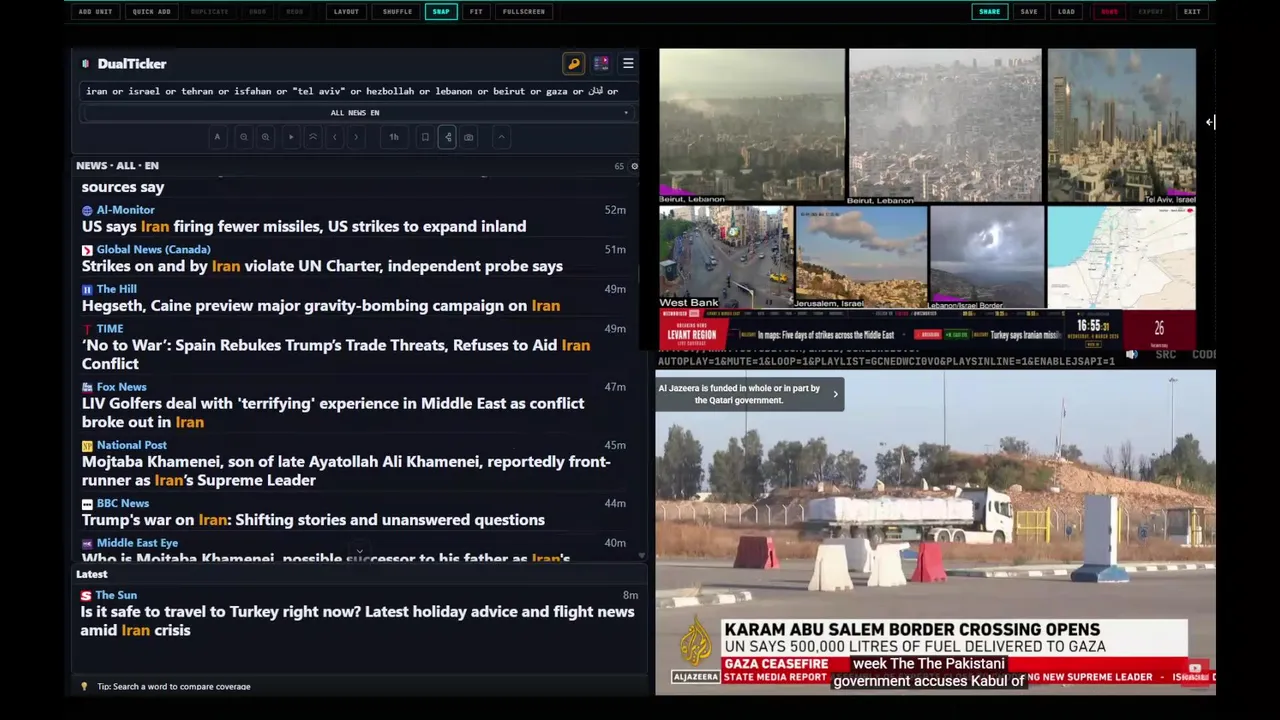
Task: Open BBC News Trump's war on Iran headline
Action: pyautogui.click(x=313, y=520)
